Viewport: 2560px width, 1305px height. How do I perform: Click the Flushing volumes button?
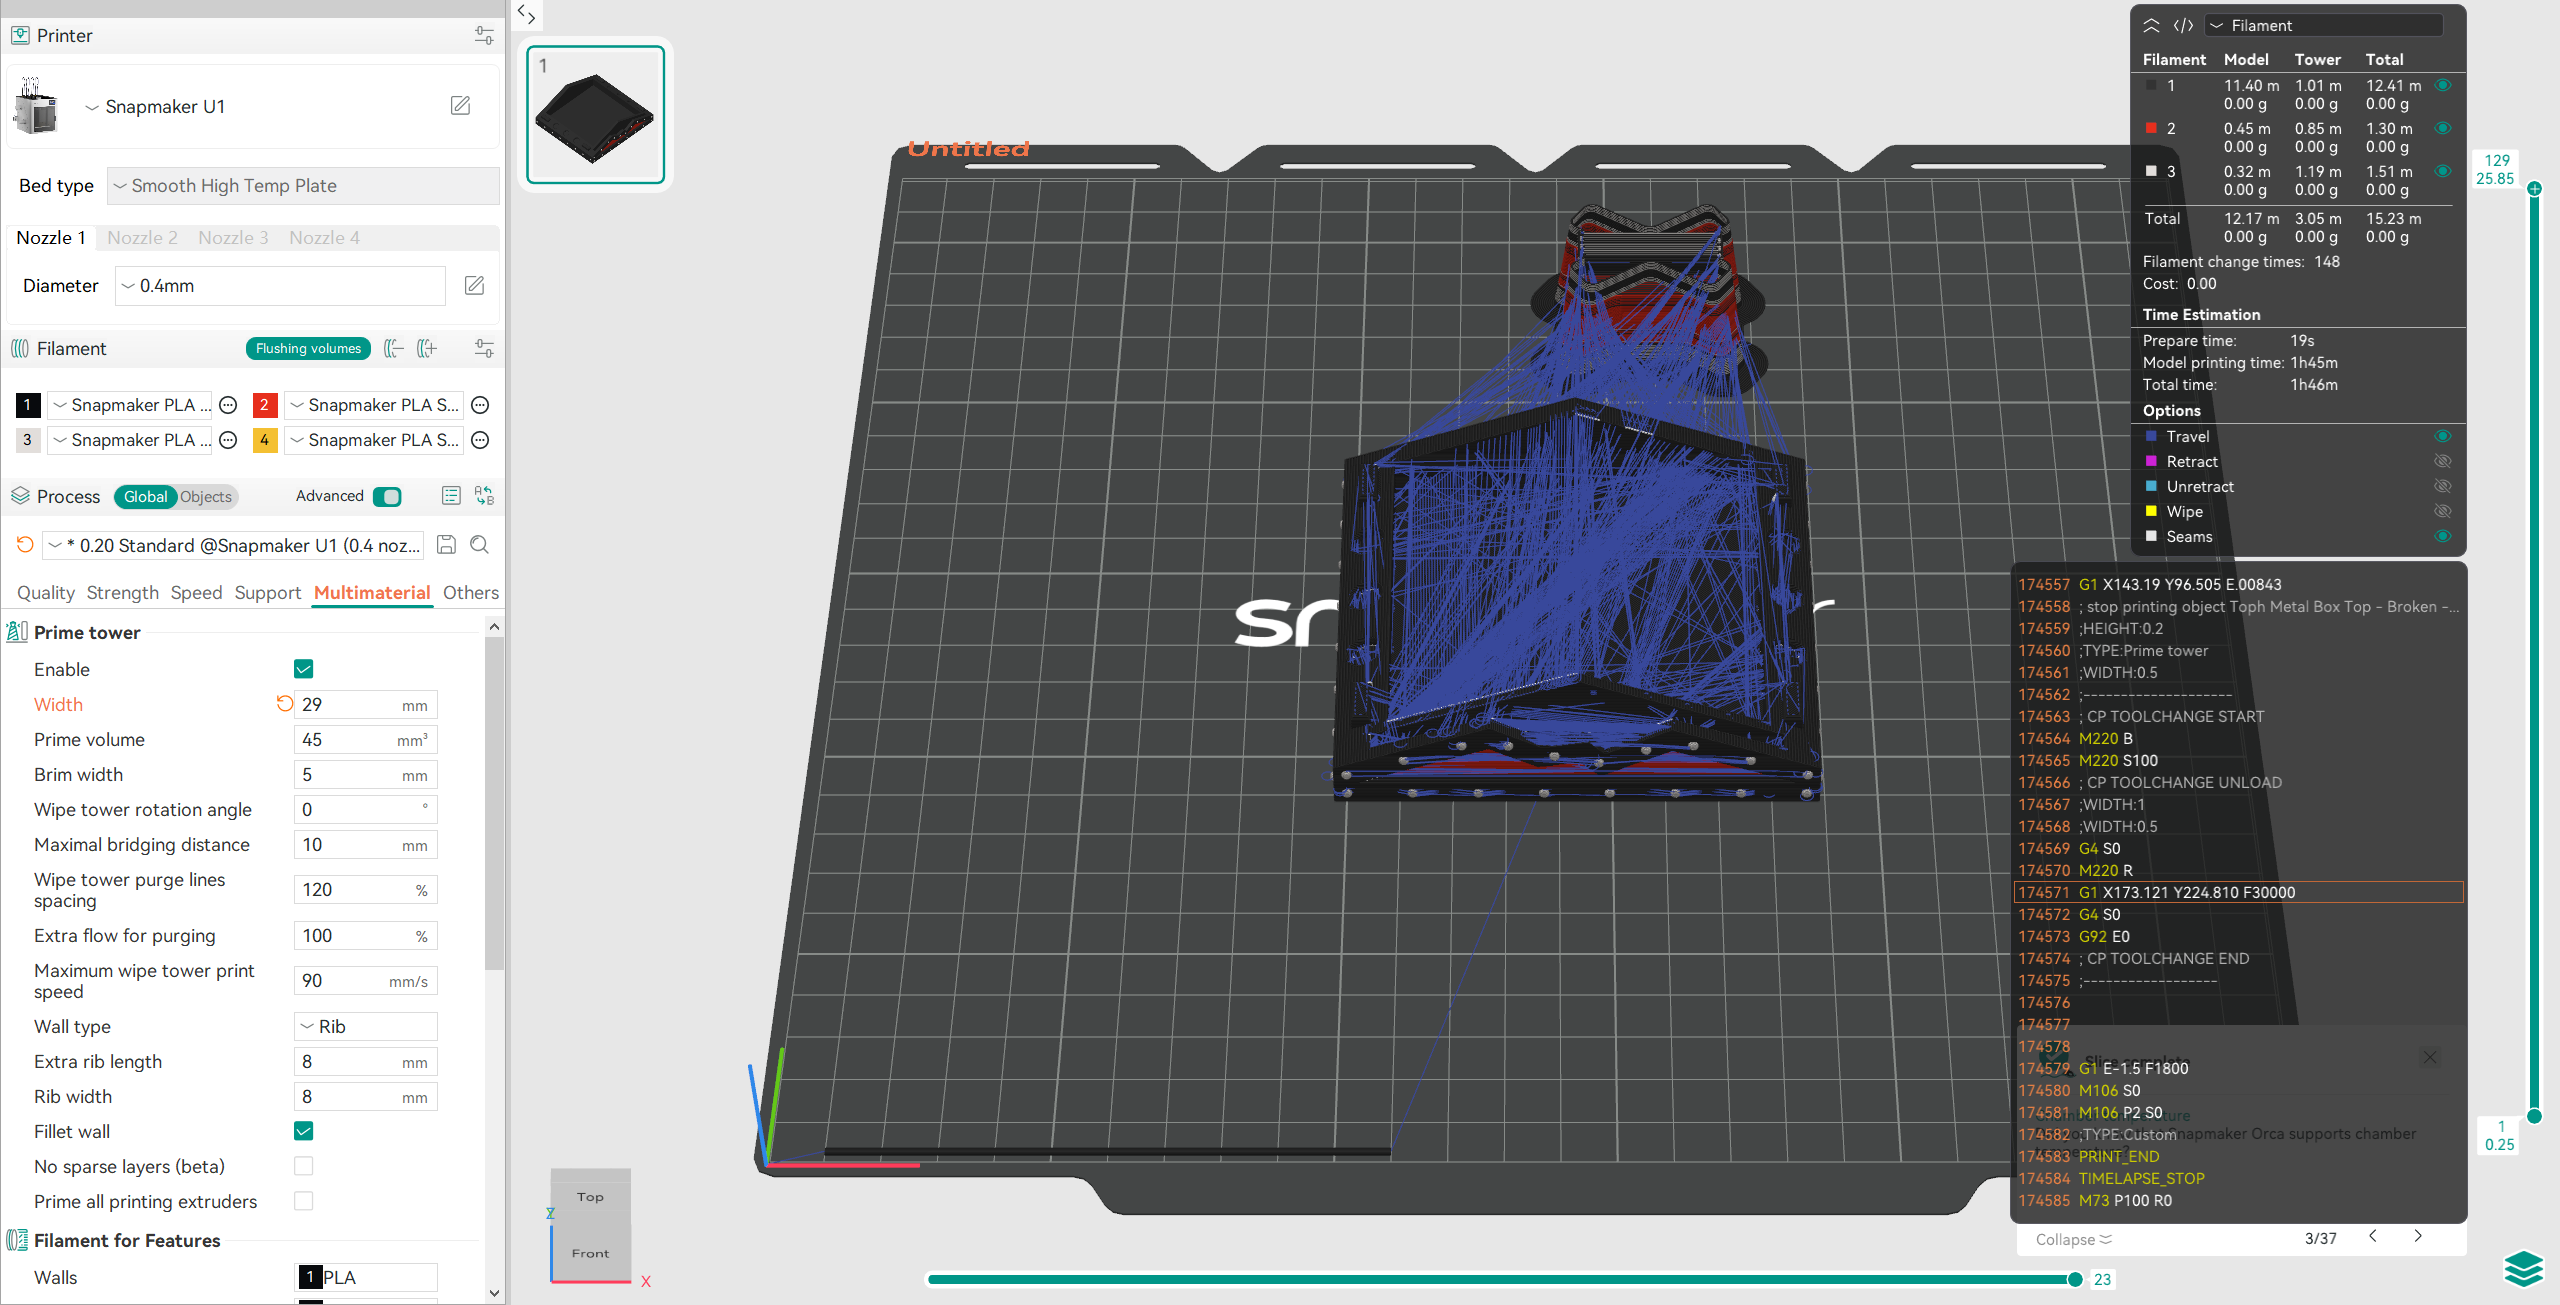click(308, 348)
